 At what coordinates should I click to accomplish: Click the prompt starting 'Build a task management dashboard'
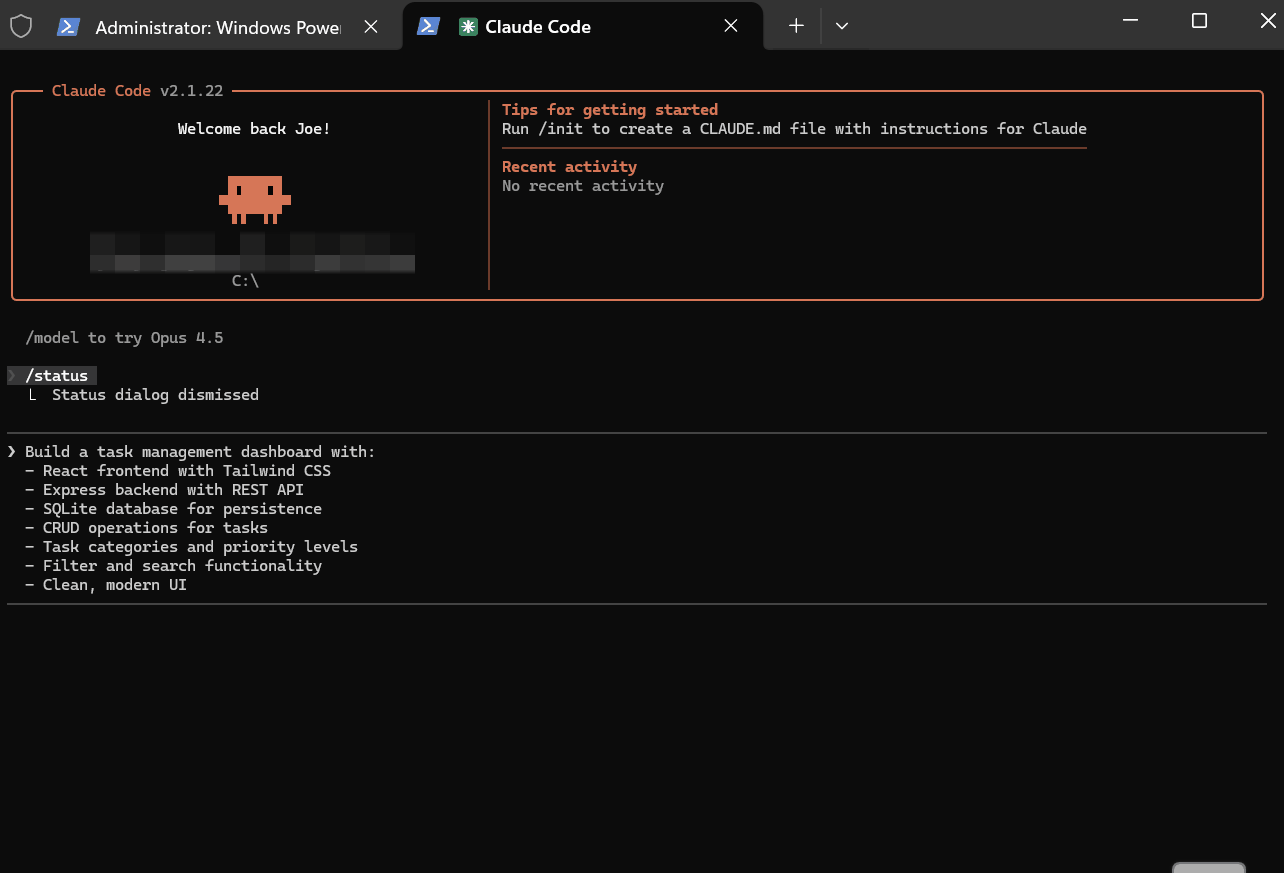click(x=200, y=452)
